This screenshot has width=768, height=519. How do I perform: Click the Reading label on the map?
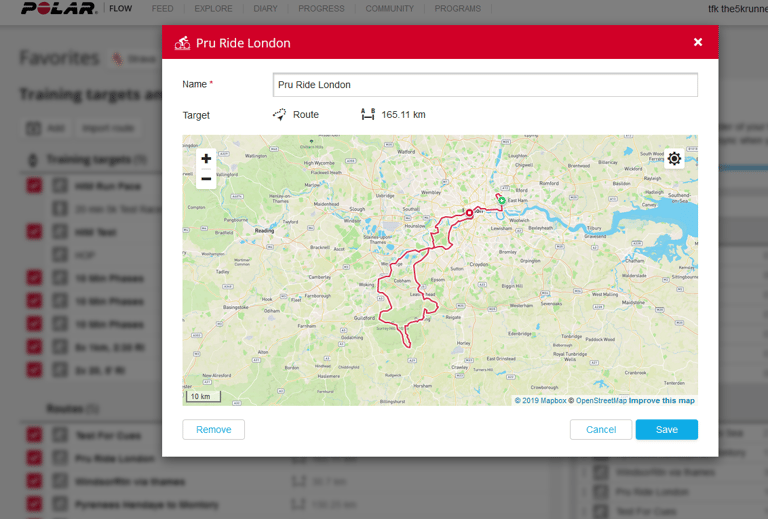(x=264, y=231)
